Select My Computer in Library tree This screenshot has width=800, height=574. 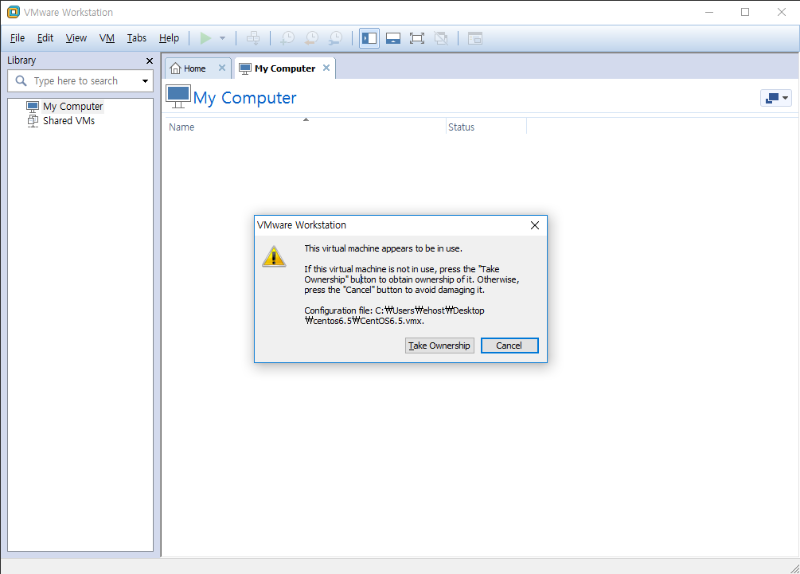tap(73, 107)
